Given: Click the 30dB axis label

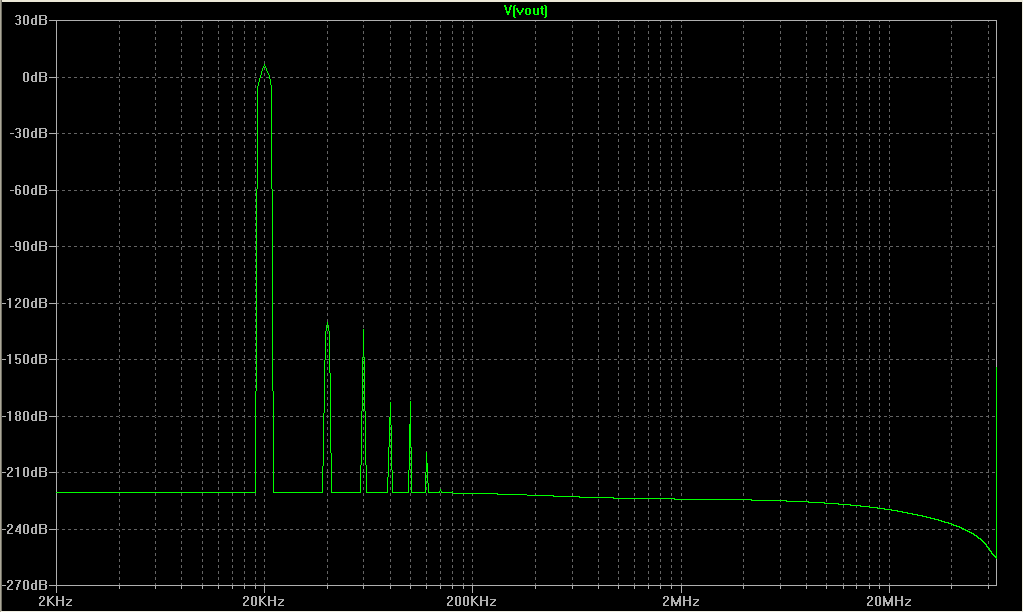Looking at the screenshot, I should coord(31,21).
